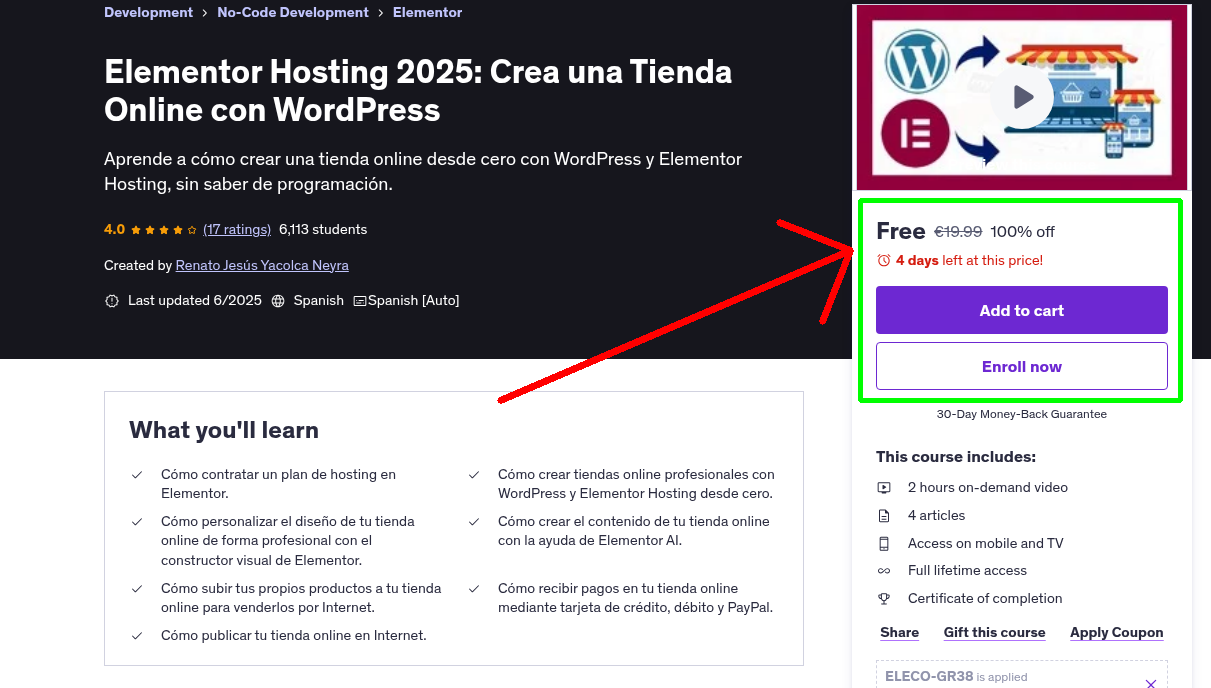Click 'Cómo personalizar el diseño' item

[x=288, y=541]
